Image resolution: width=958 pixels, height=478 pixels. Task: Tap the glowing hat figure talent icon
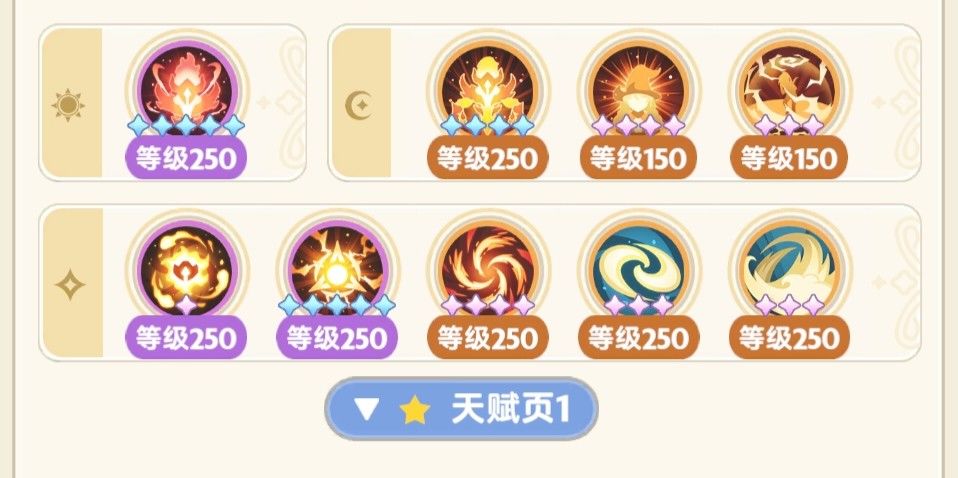639,90
